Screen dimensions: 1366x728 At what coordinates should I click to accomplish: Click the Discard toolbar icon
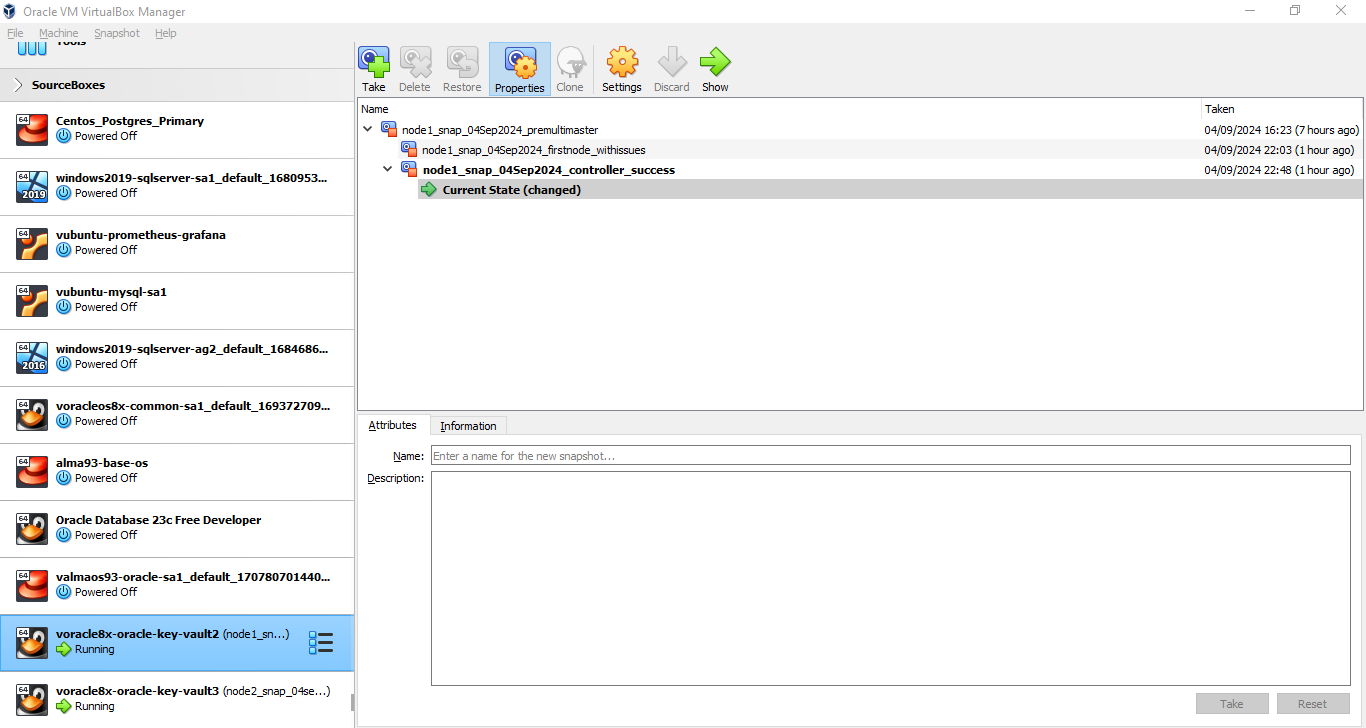[672, 62]
